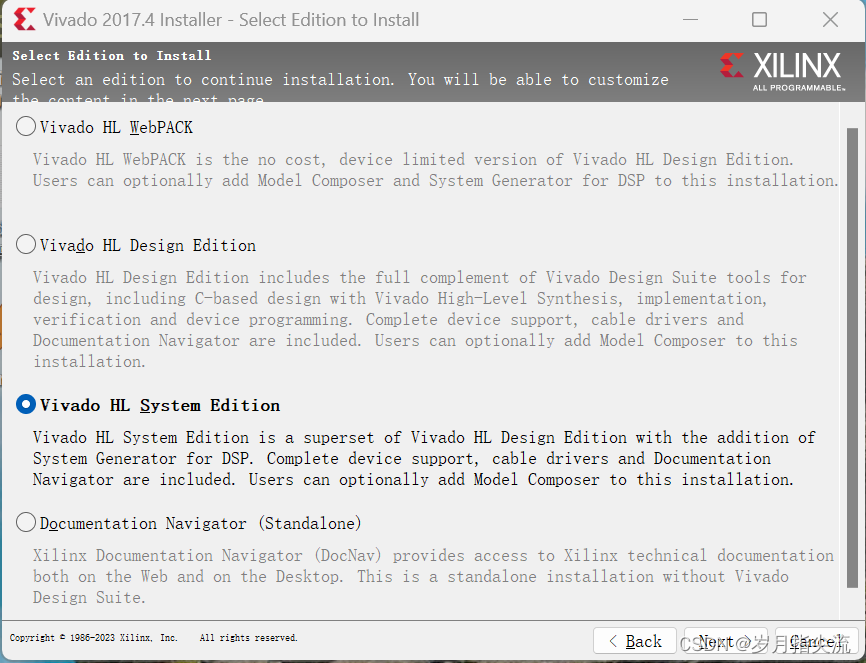Viewport: 866px width, 663px height.
Task: Click the WebPACK description text
Action: pos(435,170)
